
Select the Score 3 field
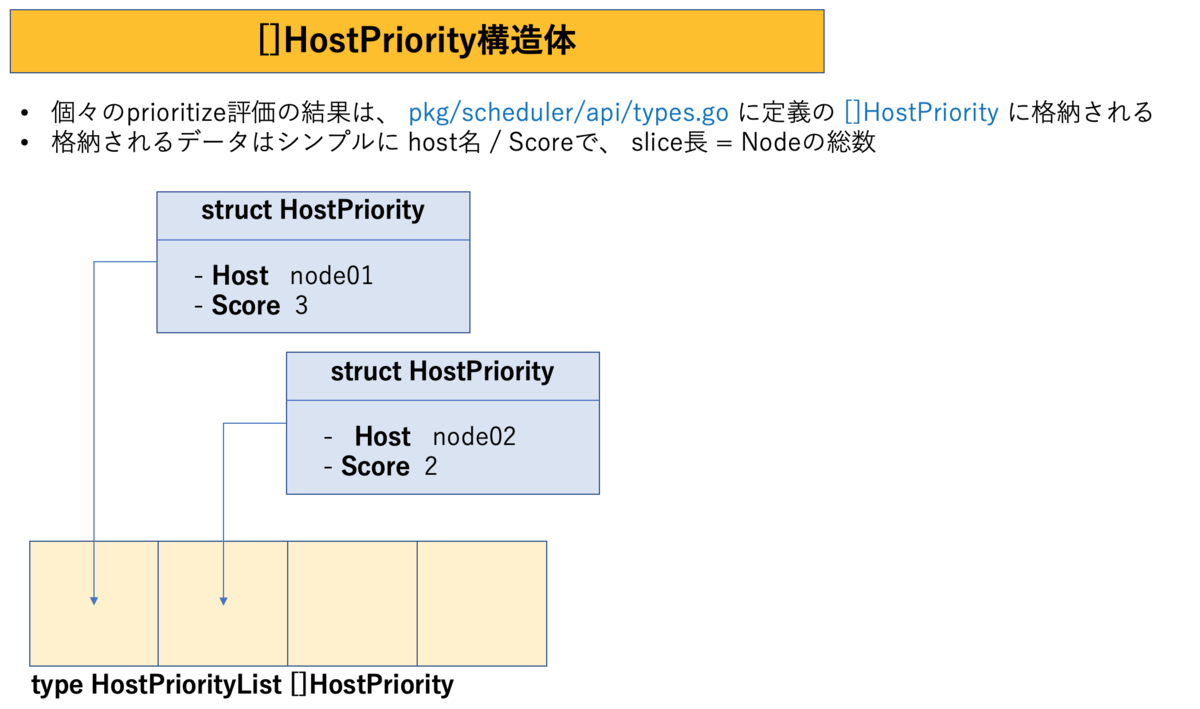[x=251, y=306]
